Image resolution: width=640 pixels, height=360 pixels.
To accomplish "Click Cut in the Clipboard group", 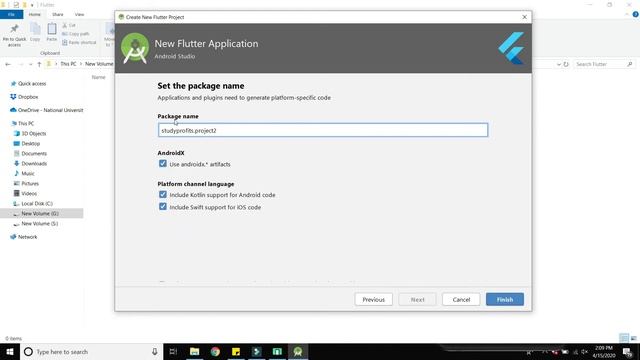I will pos(69,25).
